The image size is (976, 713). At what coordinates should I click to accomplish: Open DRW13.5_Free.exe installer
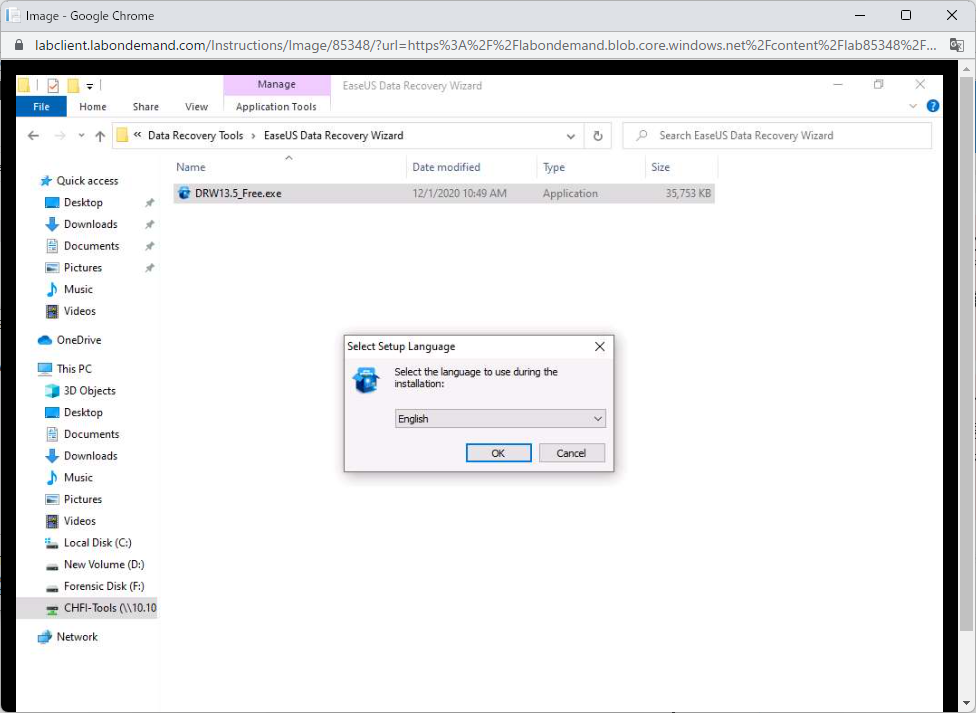238,193
